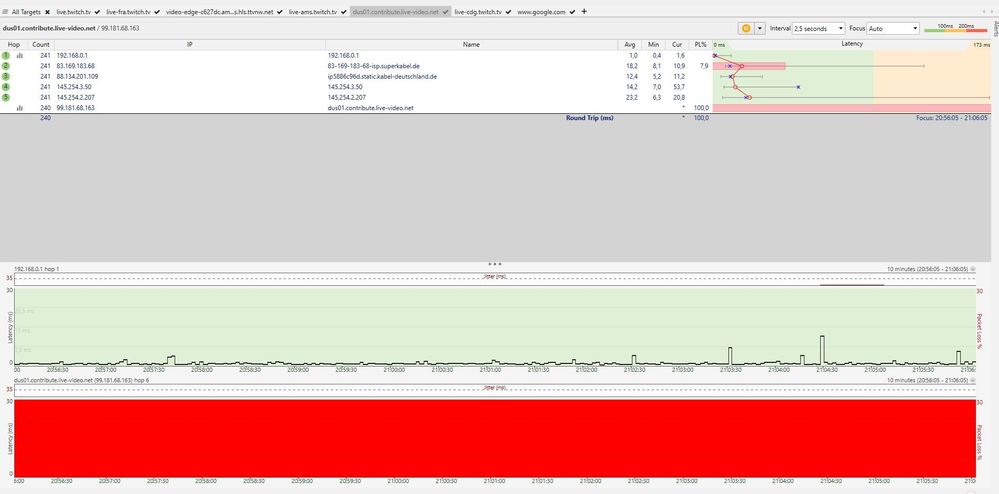Click name 83-169-183-68-isp.superkabel.de
The width and height of the screenshot is (999, 494).
coord(373,66)
